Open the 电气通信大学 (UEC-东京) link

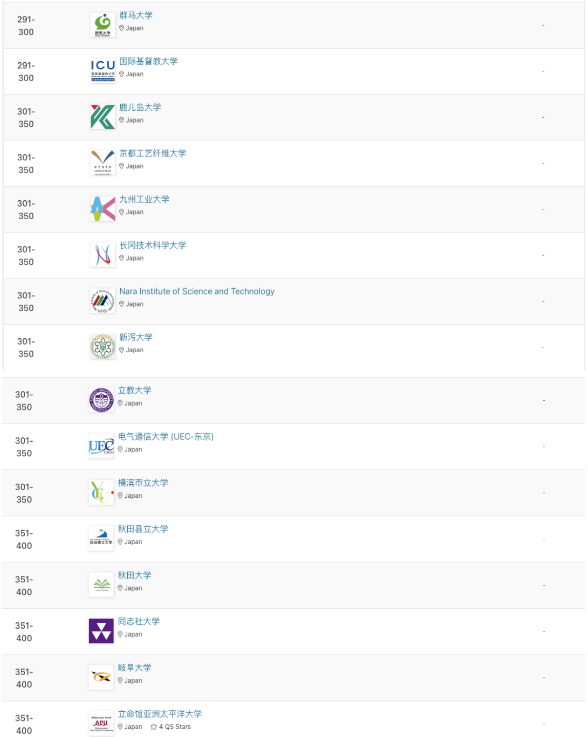coord(165,437)
